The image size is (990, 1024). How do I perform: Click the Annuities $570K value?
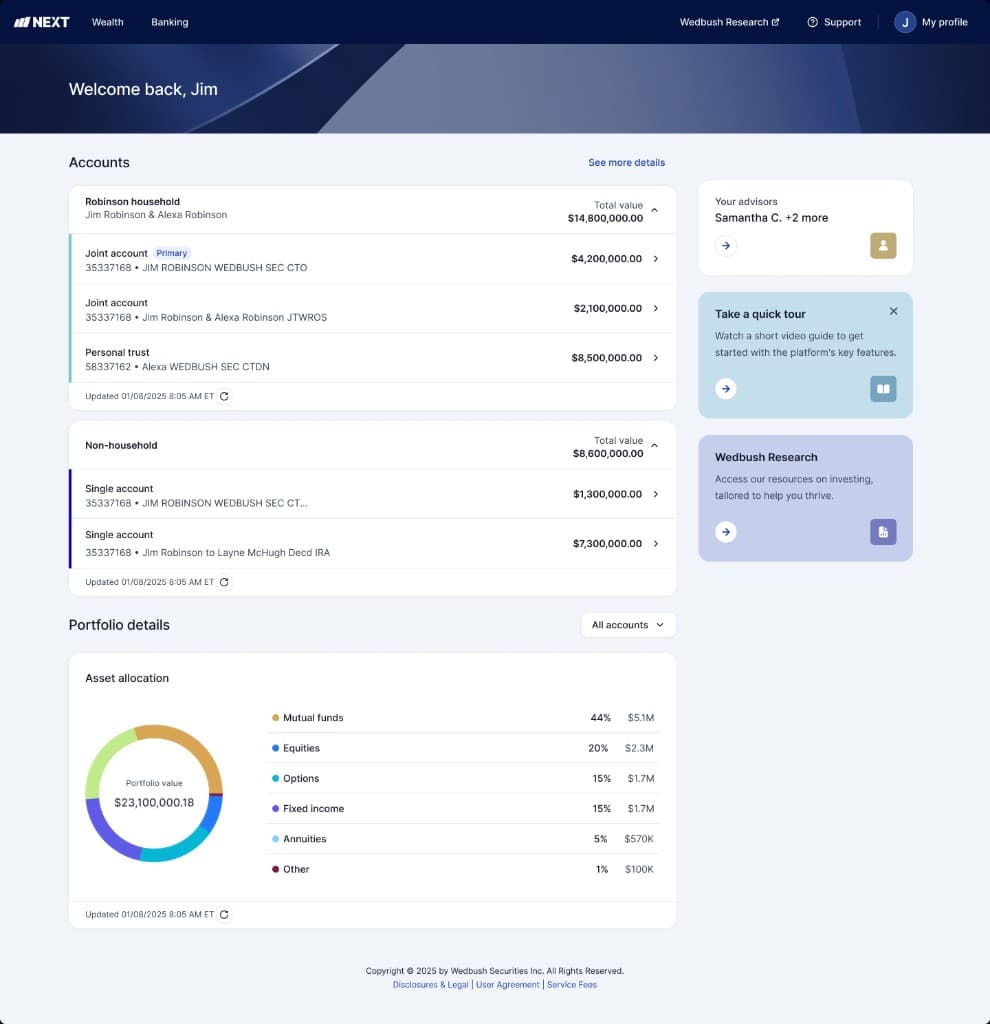[x=639, y=839]
